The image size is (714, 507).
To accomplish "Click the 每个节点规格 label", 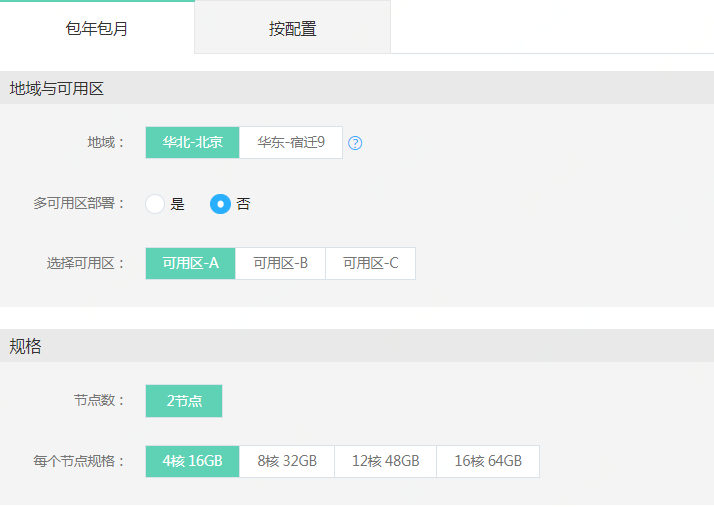I will pos(78,461).
